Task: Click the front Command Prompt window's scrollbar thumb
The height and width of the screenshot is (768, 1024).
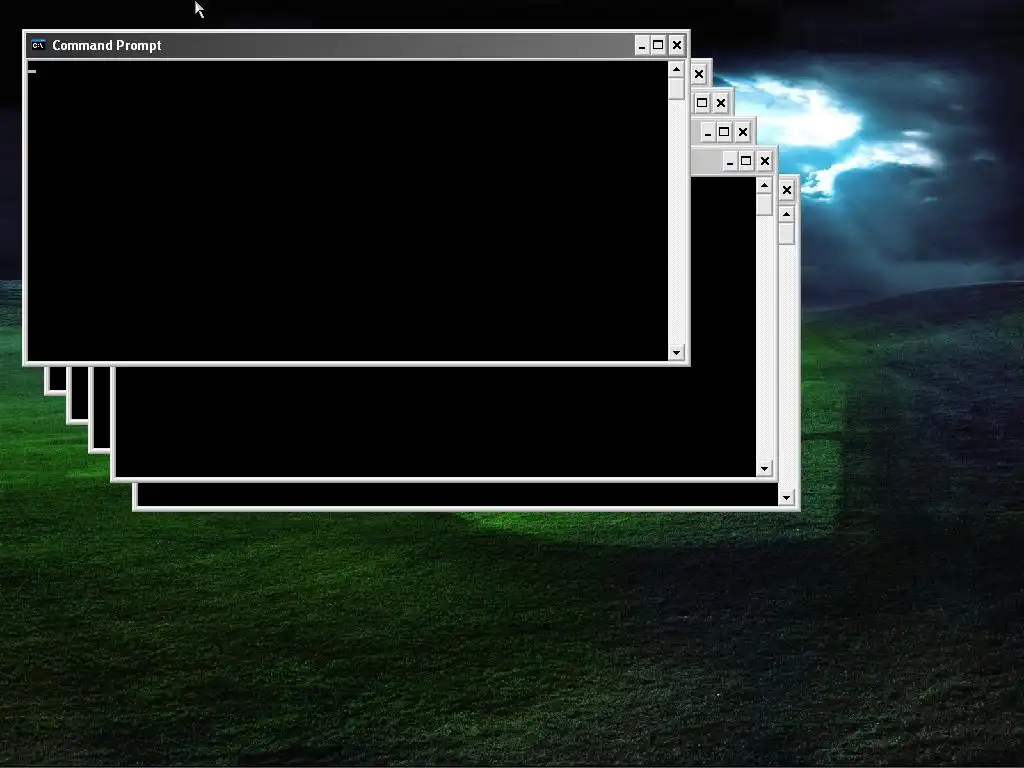Action: pyautogui.click(x=677, y=88)
